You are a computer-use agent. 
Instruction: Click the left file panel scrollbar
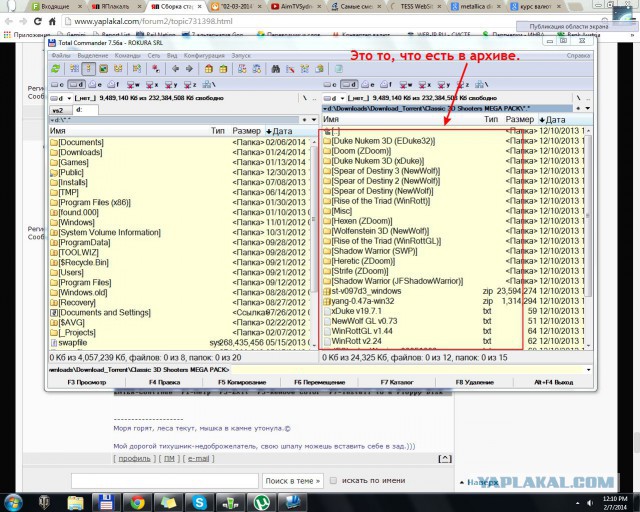(x=314, y=243)
